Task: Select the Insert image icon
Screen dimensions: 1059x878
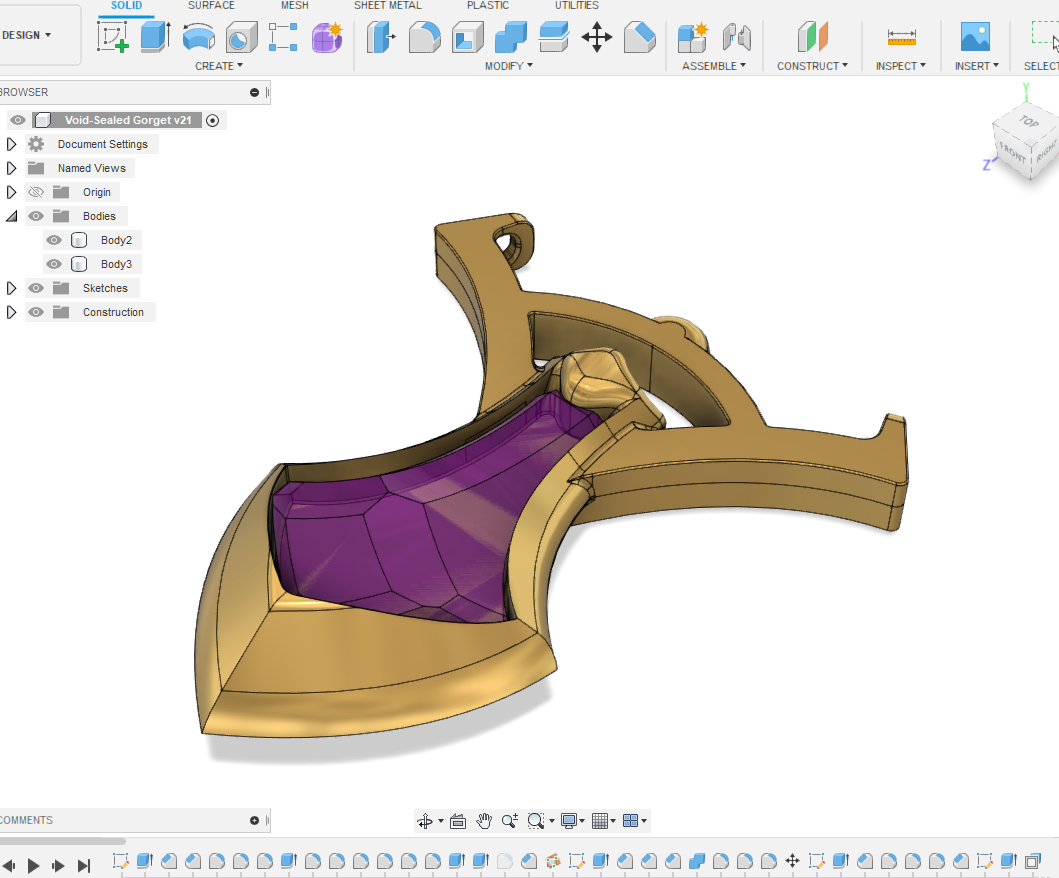Action: pyautogui.click(x=975, y=37)
